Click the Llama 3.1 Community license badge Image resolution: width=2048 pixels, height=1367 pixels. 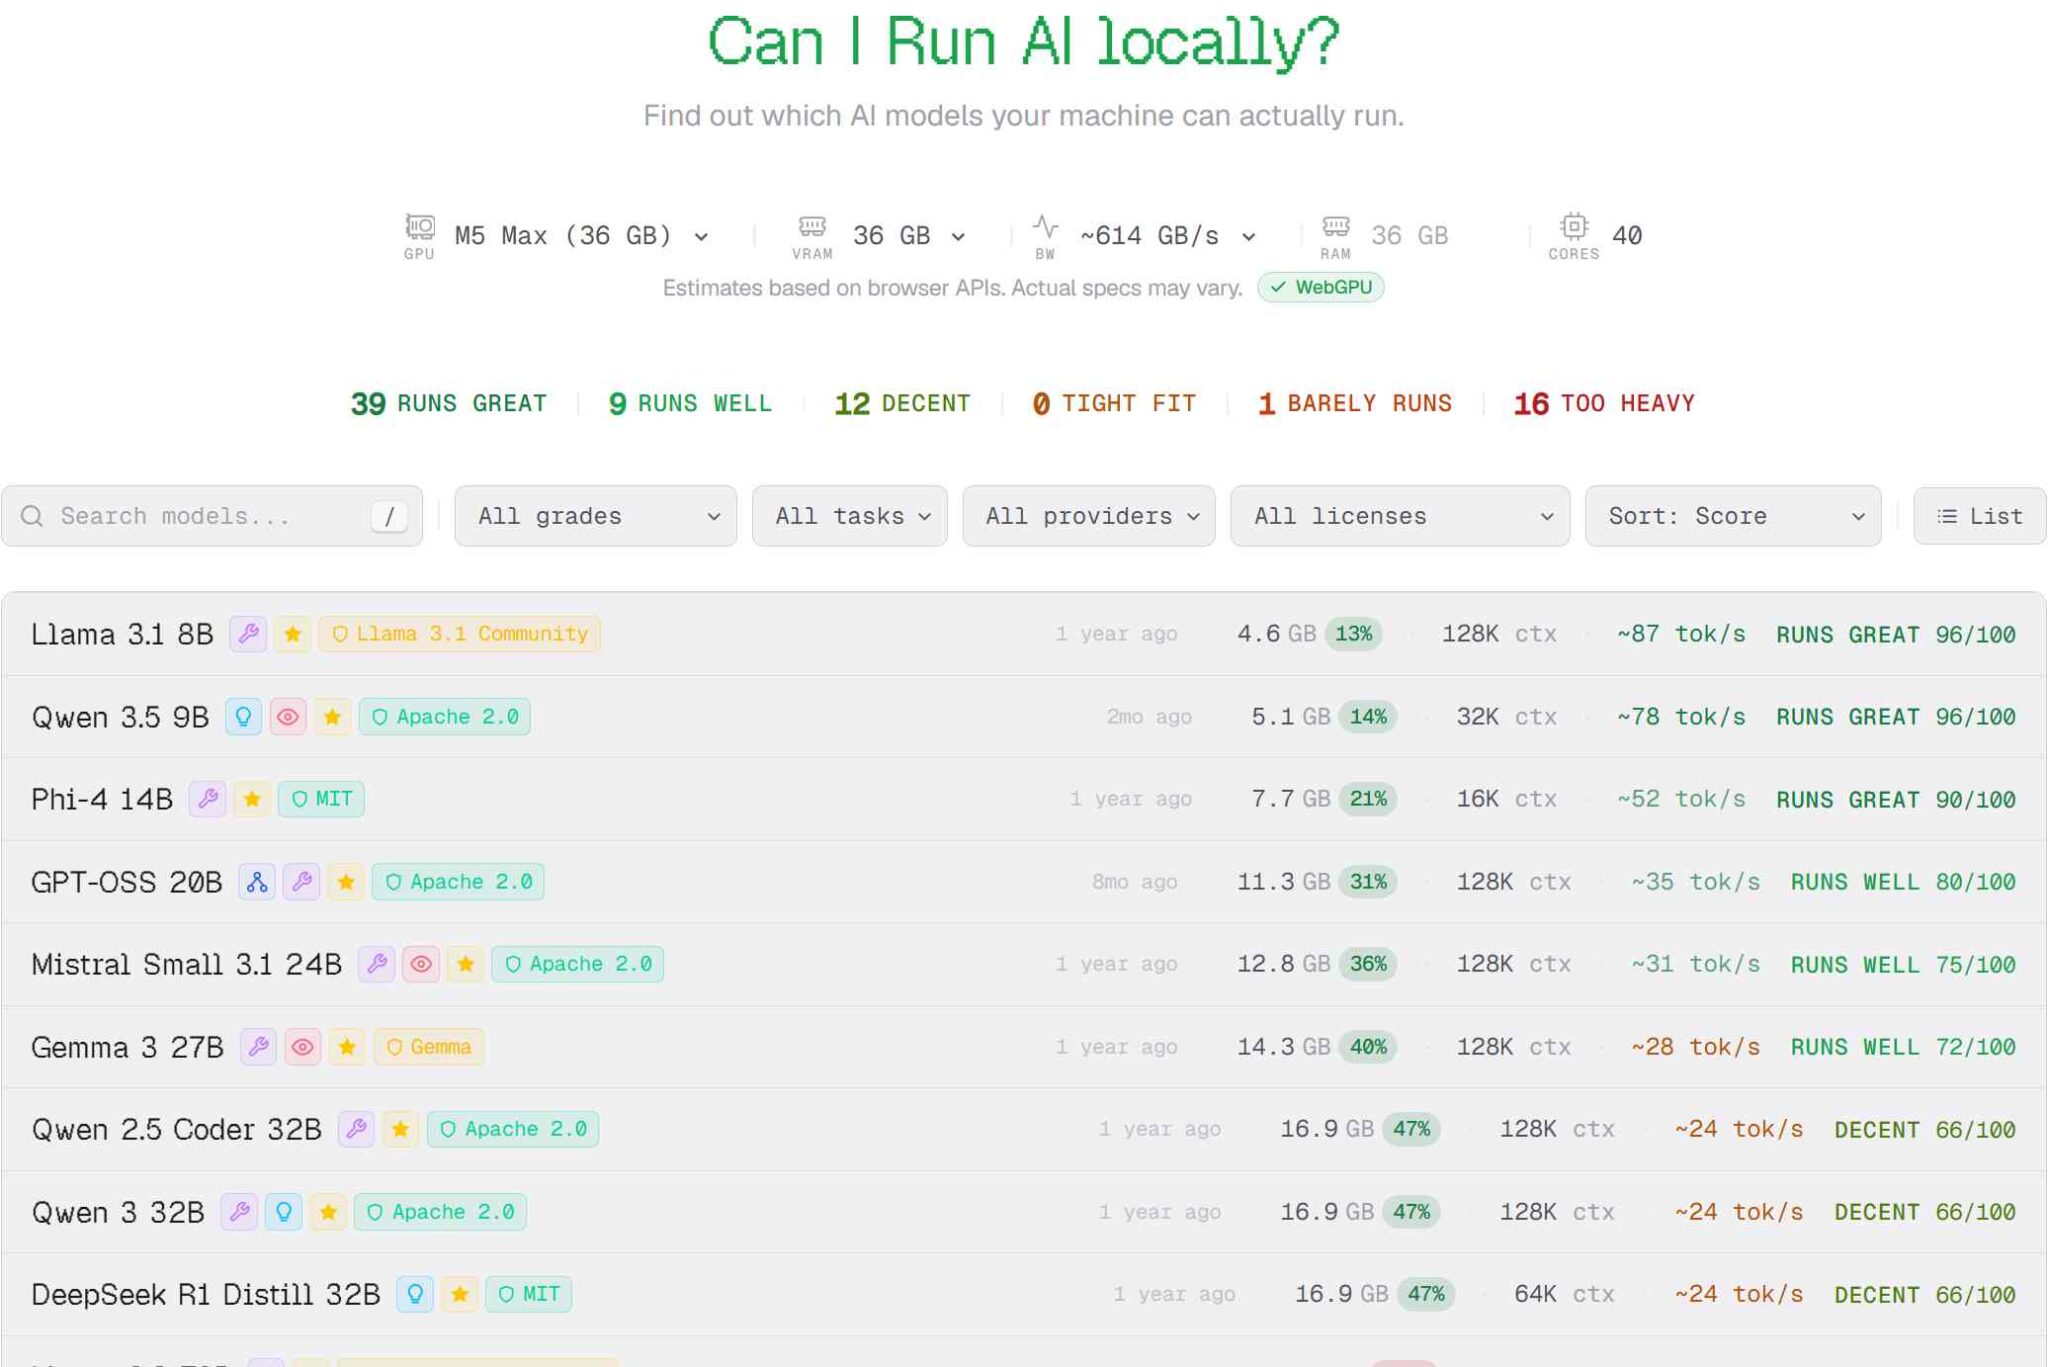coord(459,634)
